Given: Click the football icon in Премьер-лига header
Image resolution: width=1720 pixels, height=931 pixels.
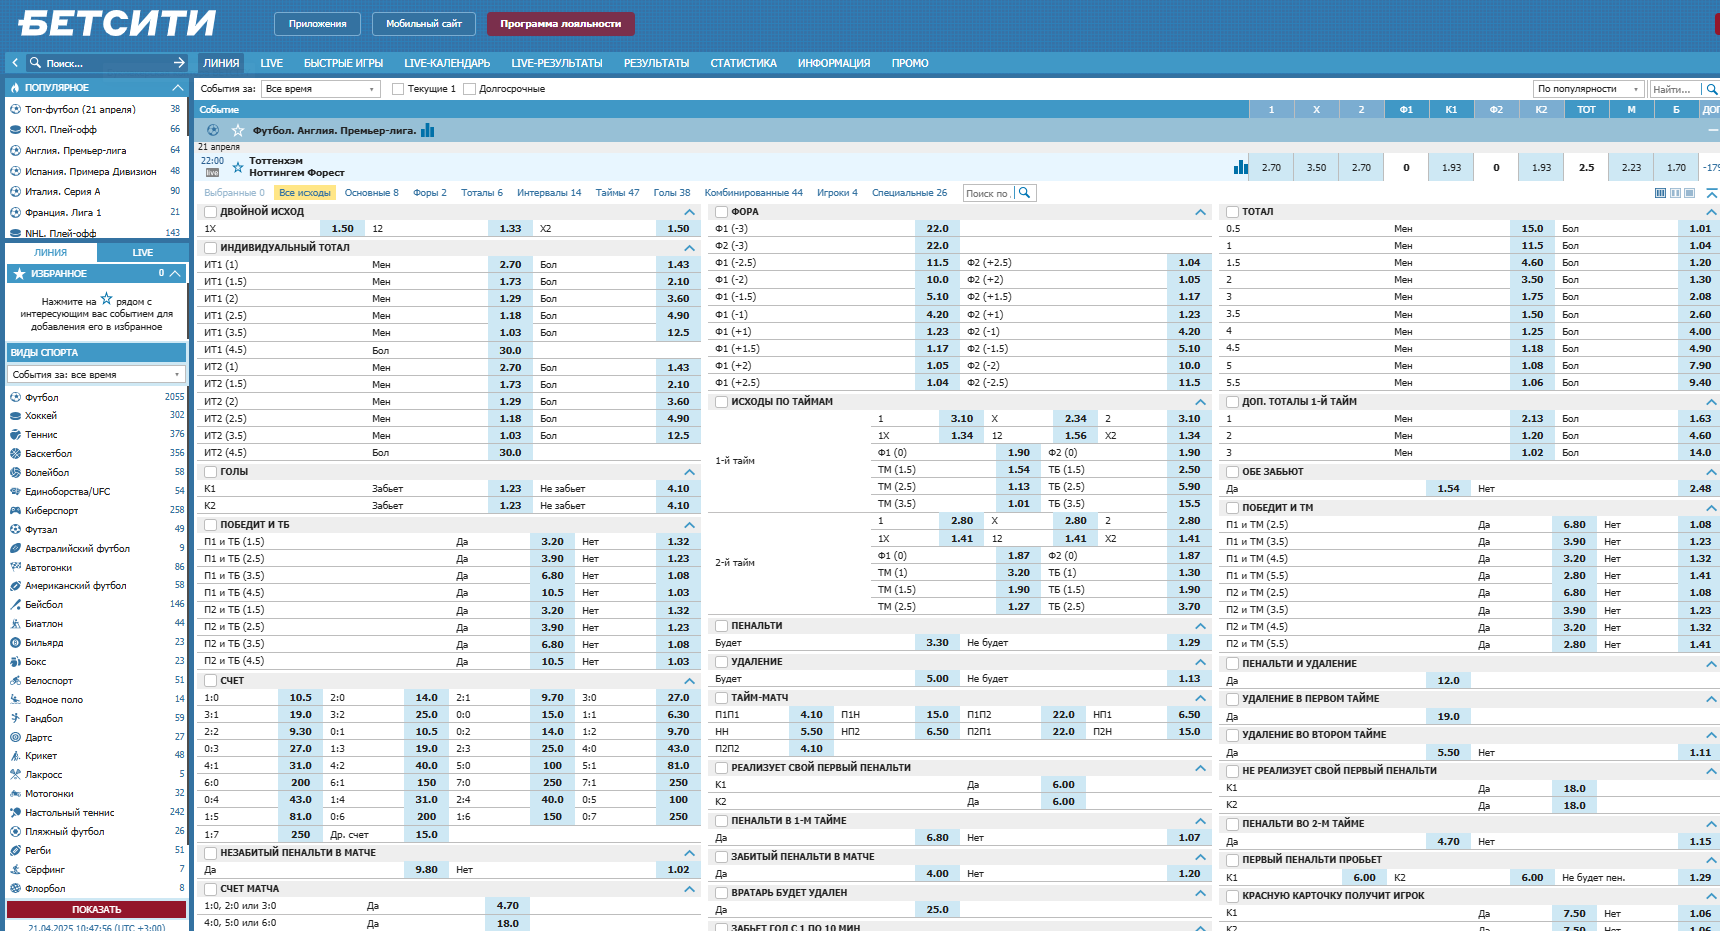Looking at the screenshot, I should [x=213, y=130].
